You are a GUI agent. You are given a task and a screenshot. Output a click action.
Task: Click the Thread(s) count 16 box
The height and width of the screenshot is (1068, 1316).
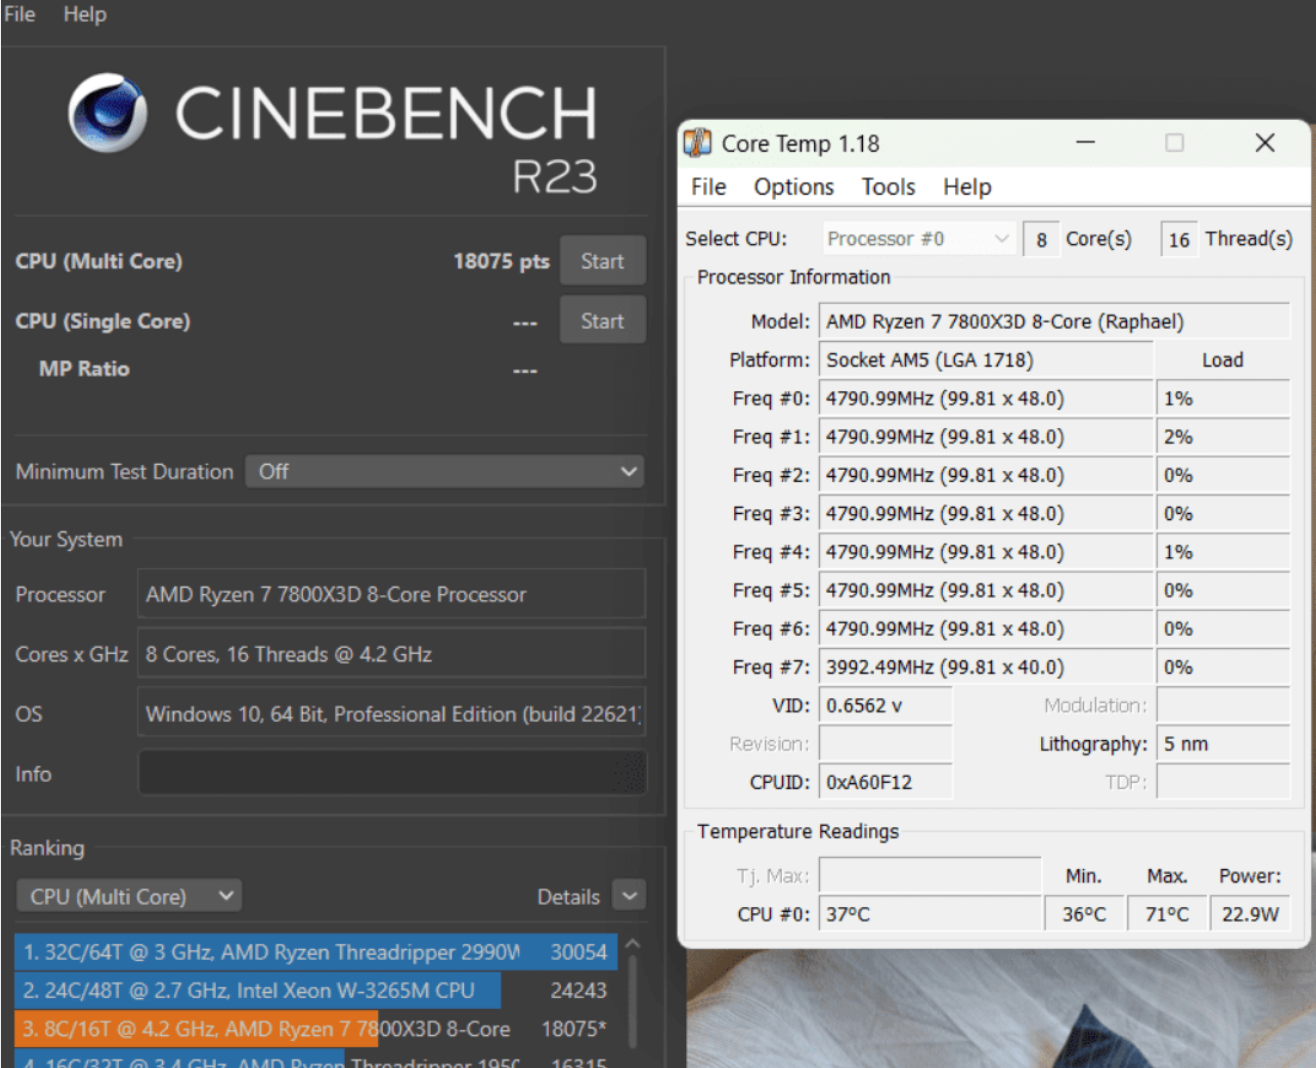[1178, 240]
